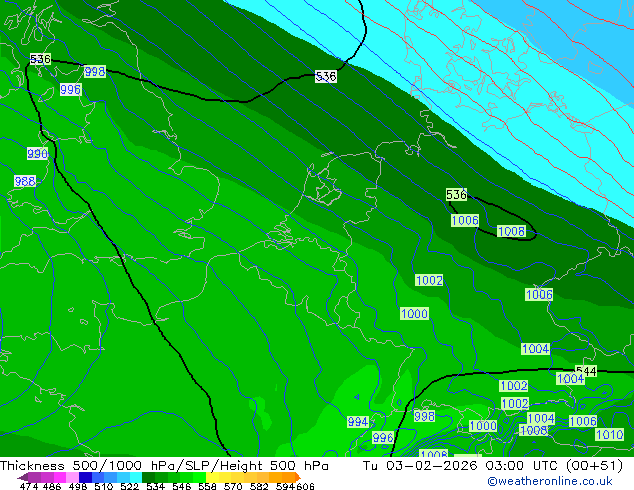Click the 998 label beside the 536 label
Image resolution: width=634 pixels, height=490 pixels.
(x=95, y=72)
